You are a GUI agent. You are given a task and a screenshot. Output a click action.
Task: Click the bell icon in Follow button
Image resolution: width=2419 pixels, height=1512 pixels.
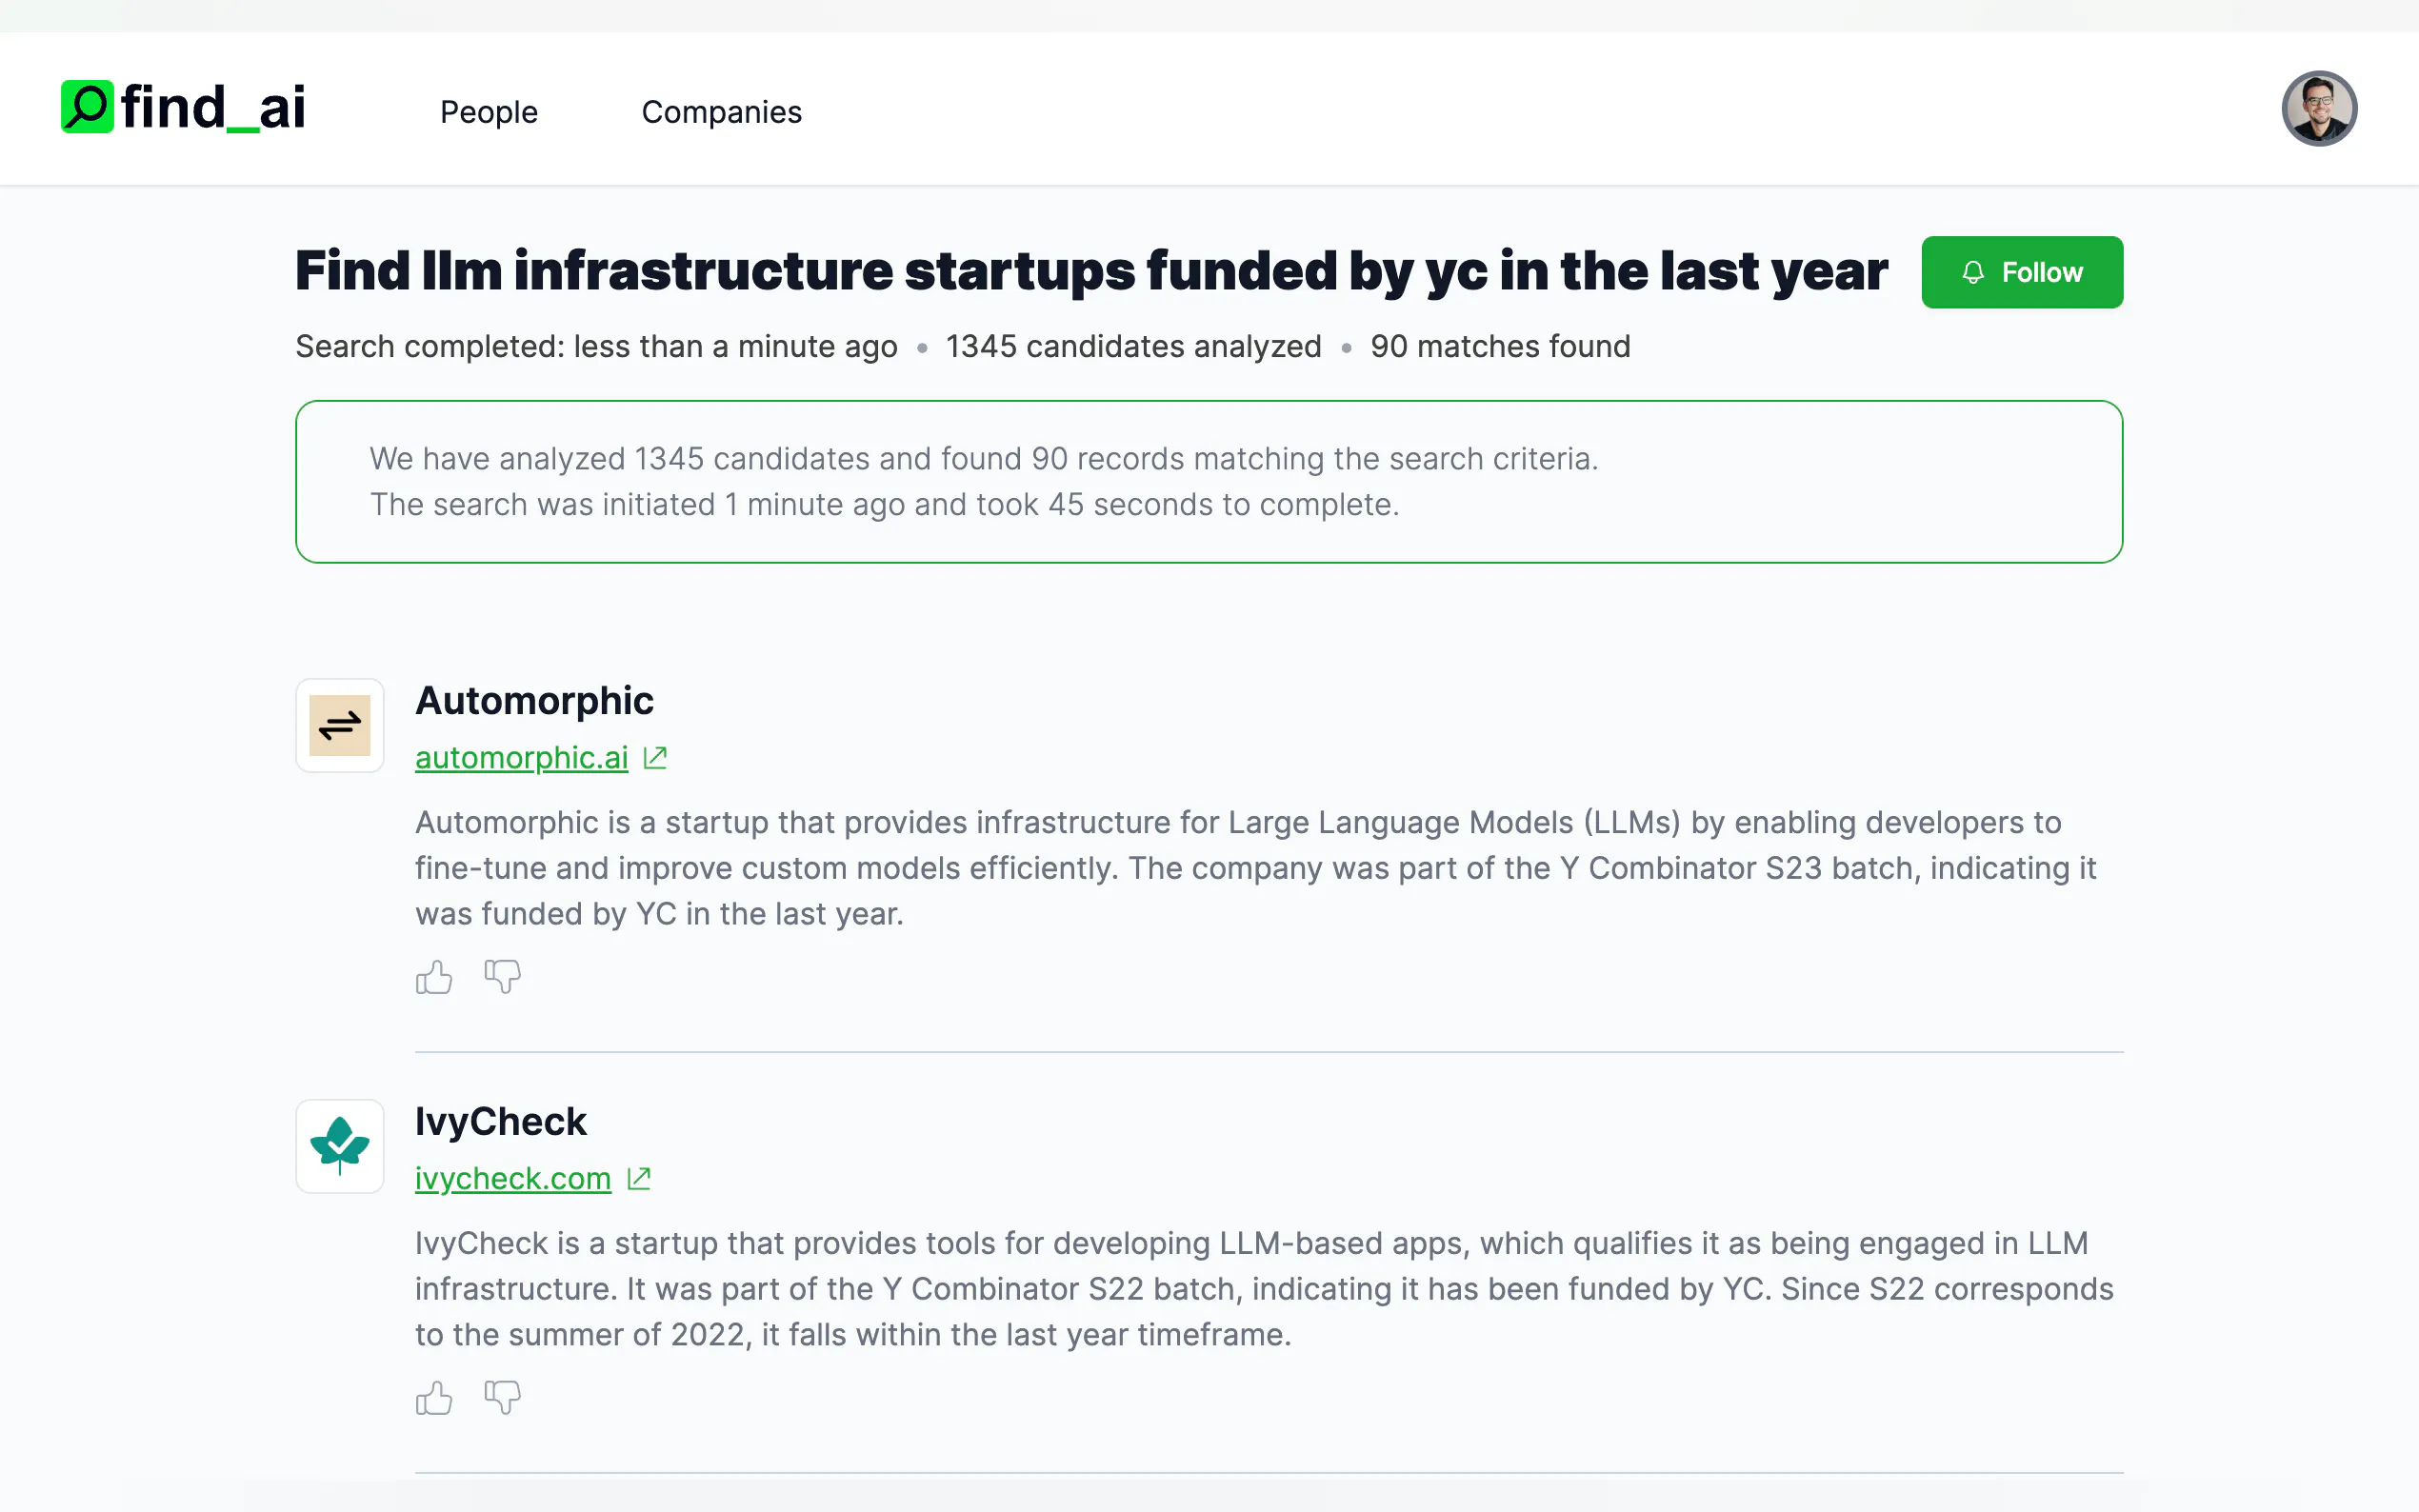tap(1972, 272)
